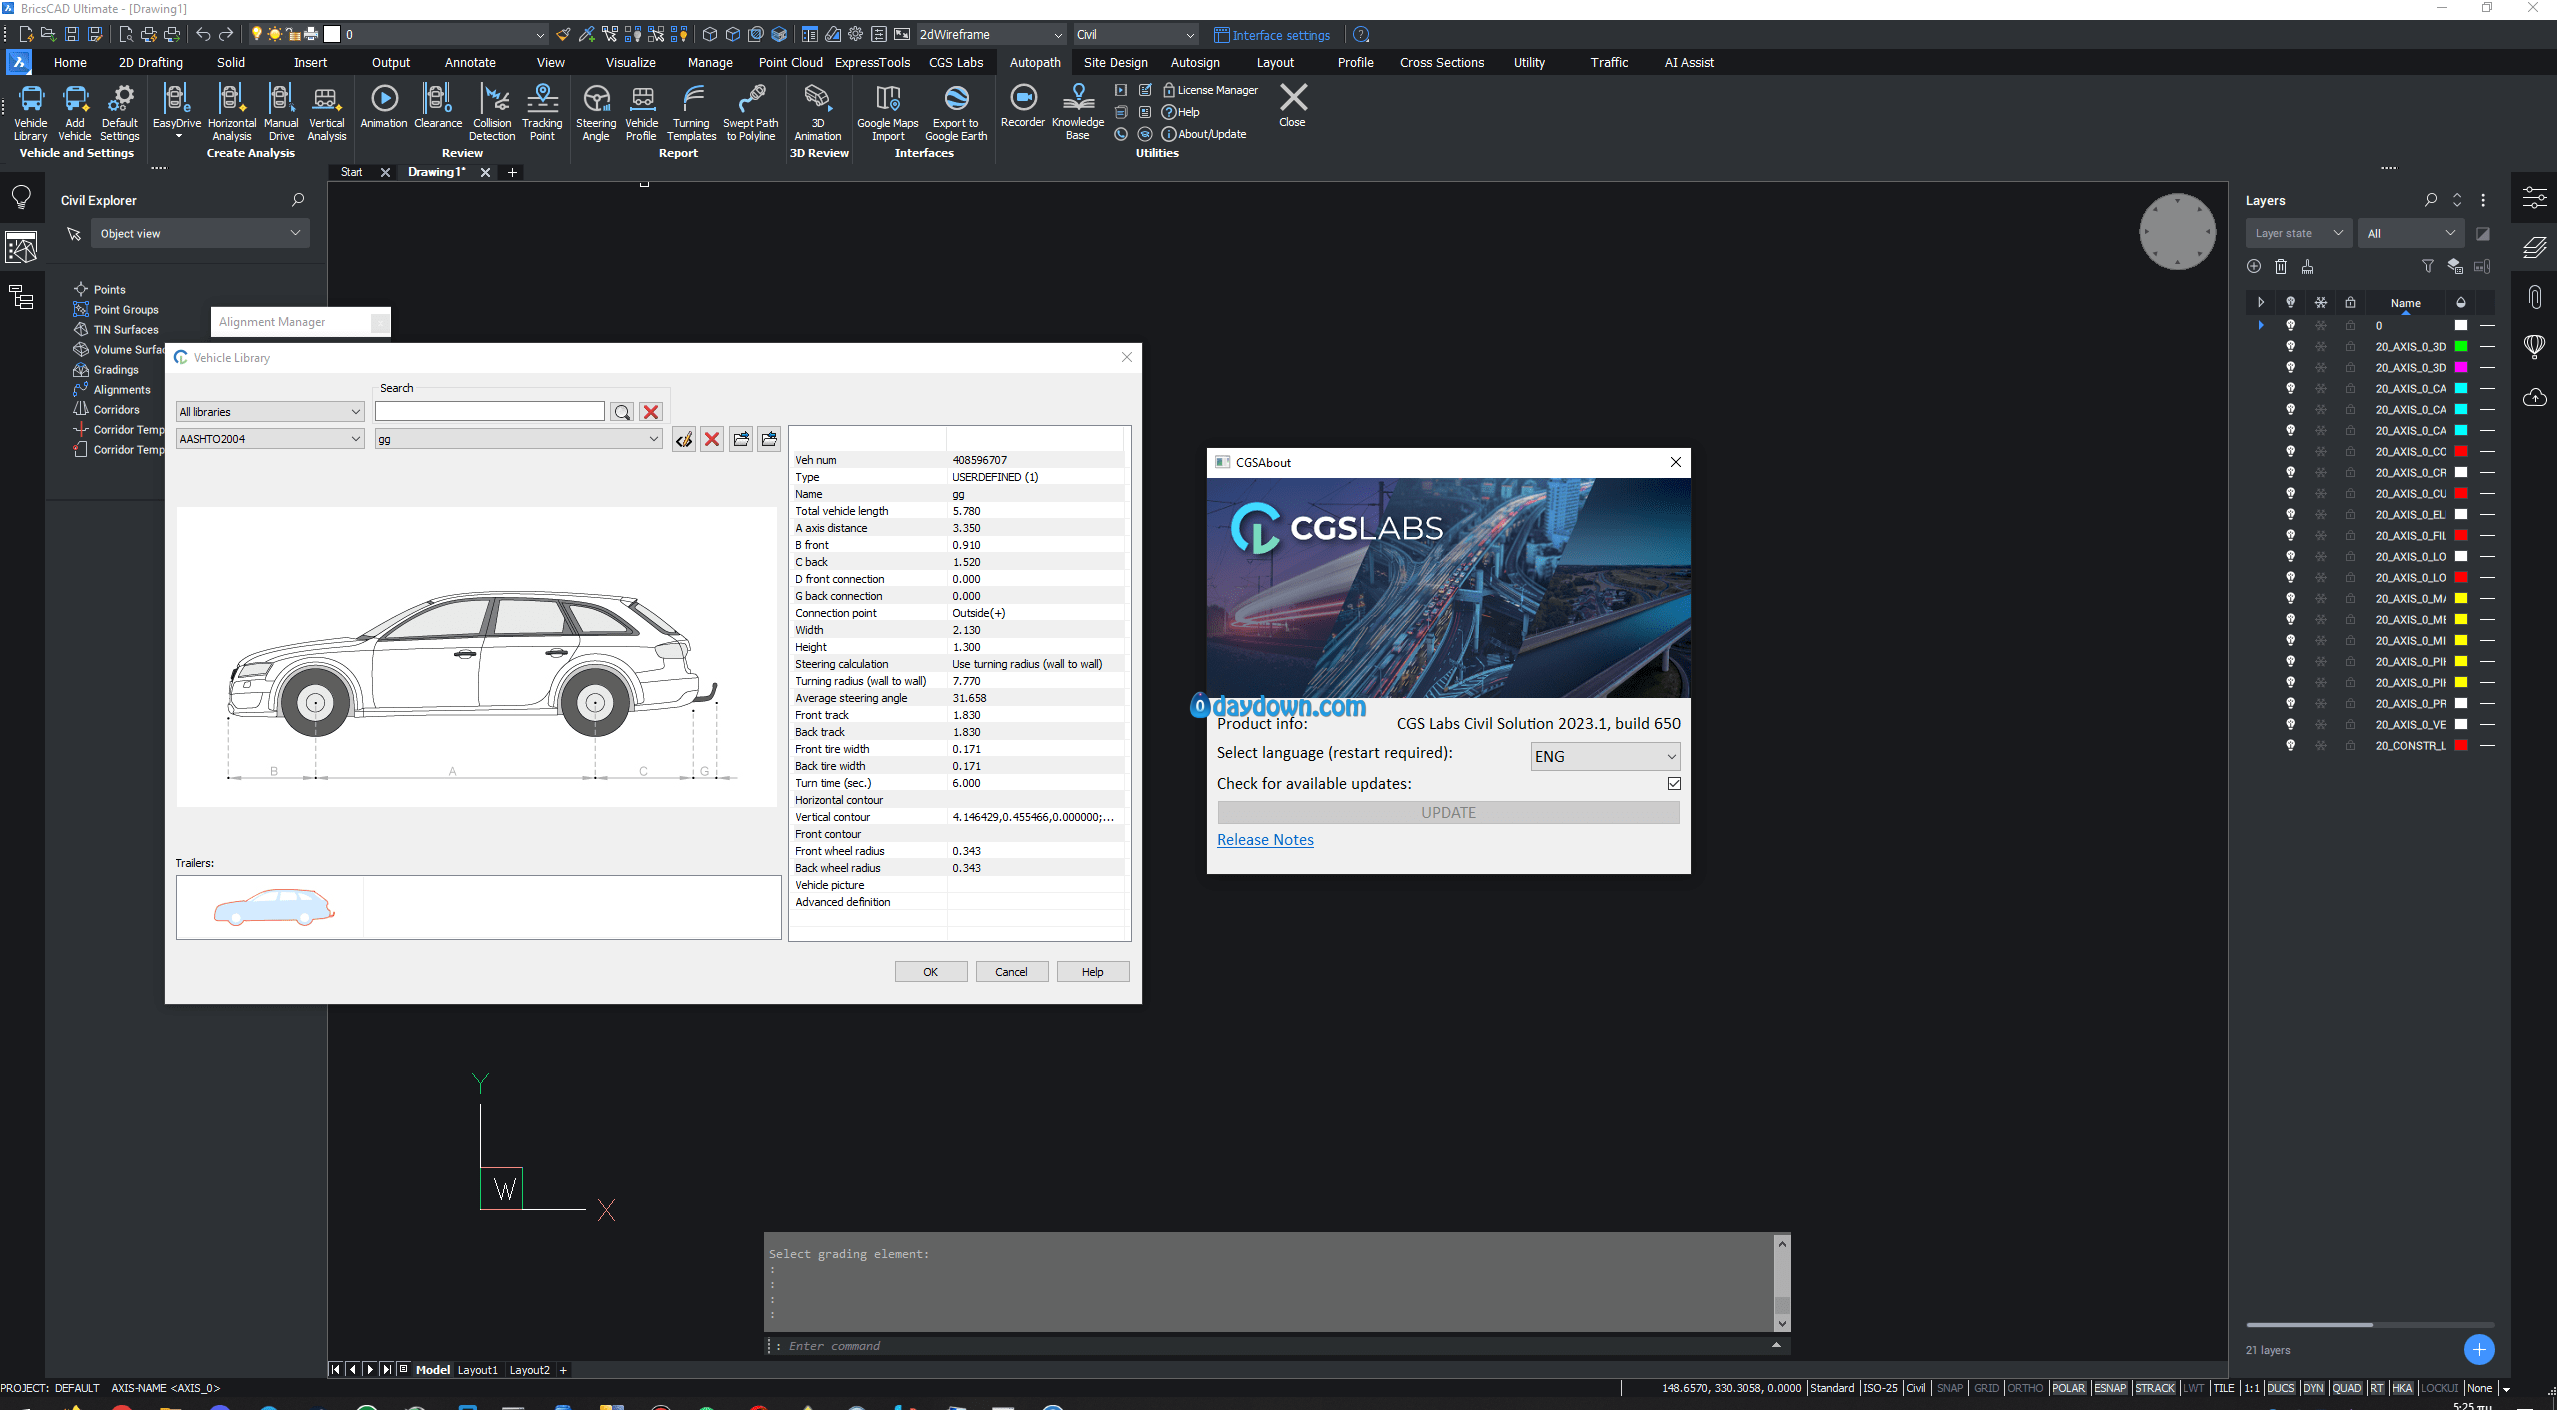The image size is (2557, 1410).
Task: Open the All libraries dropdown
Action: (270, 412)
